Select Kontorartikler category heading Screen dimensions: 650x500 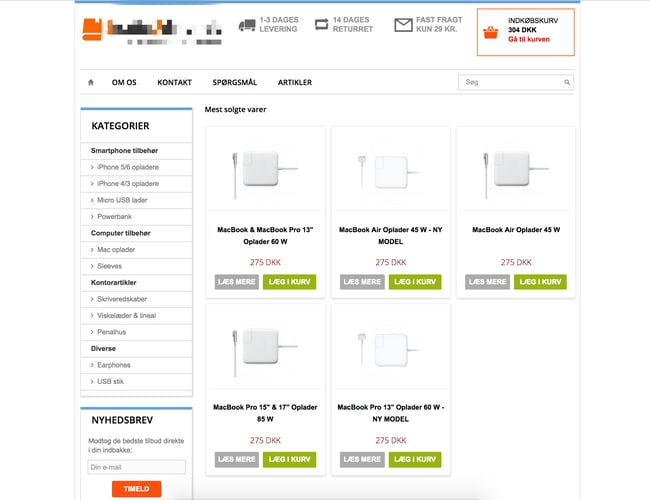click(114, 282)
